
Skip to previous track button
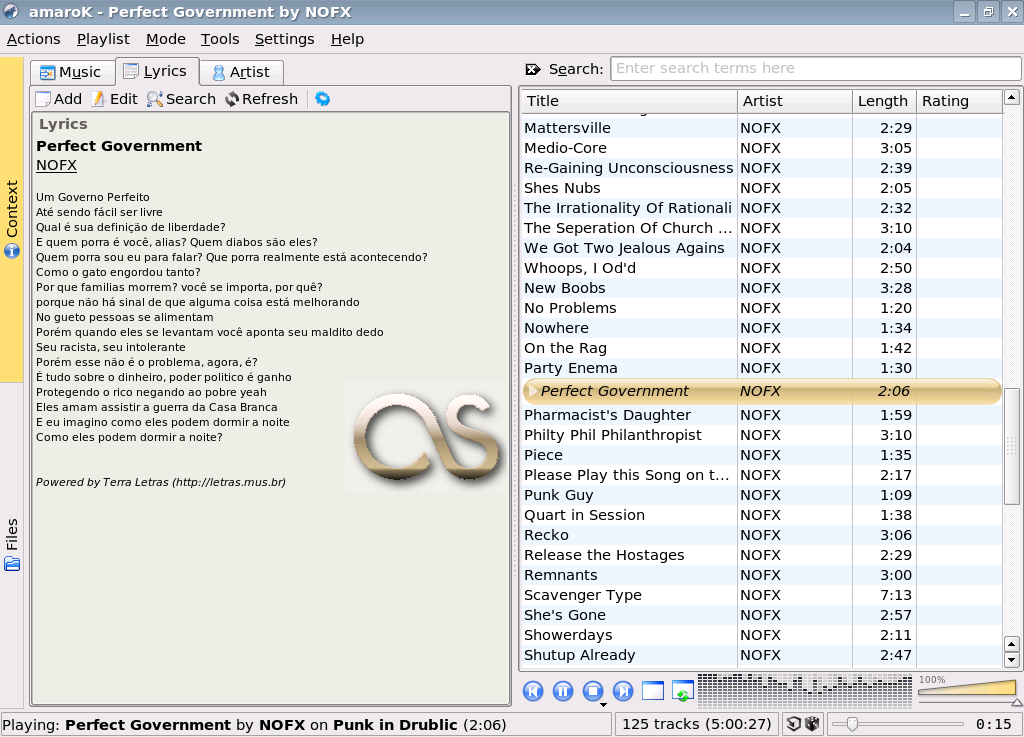[x=533, y=691]
